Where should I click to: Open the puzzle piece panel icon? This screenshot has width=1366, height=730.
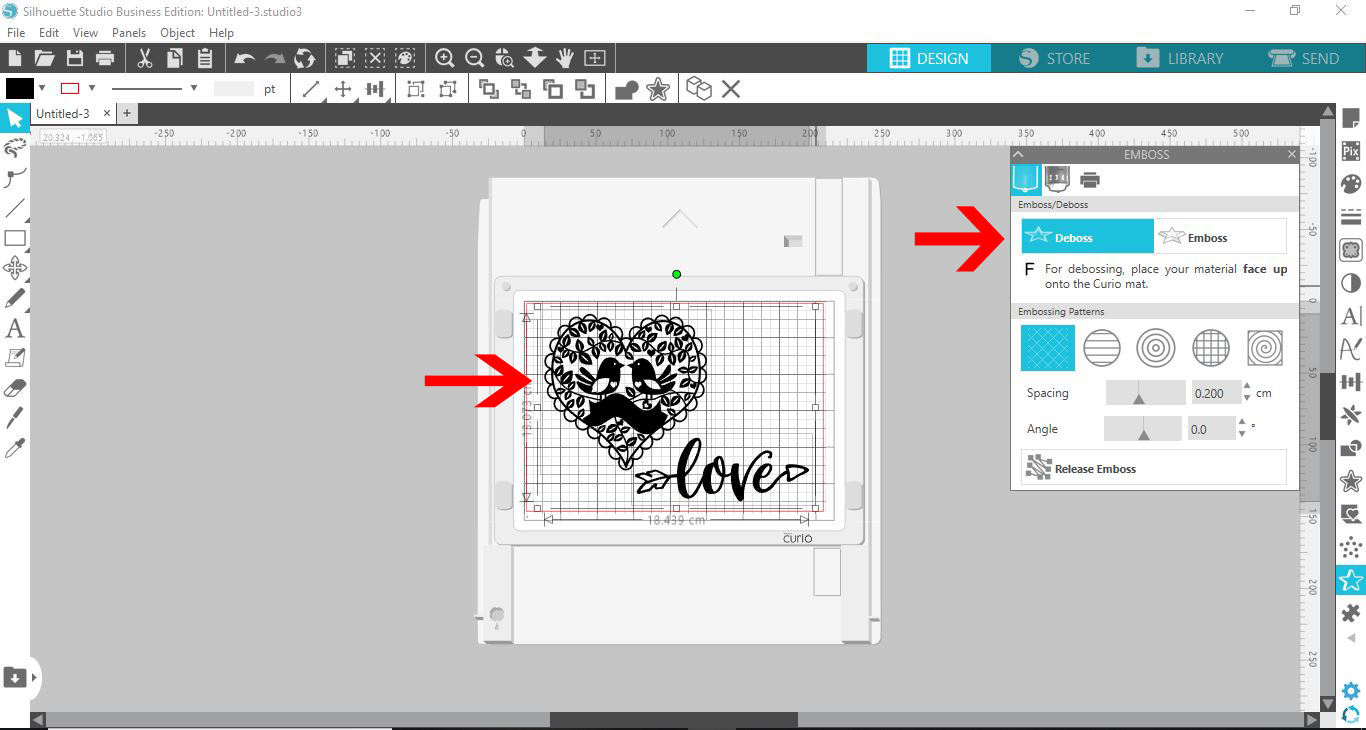1351,612
